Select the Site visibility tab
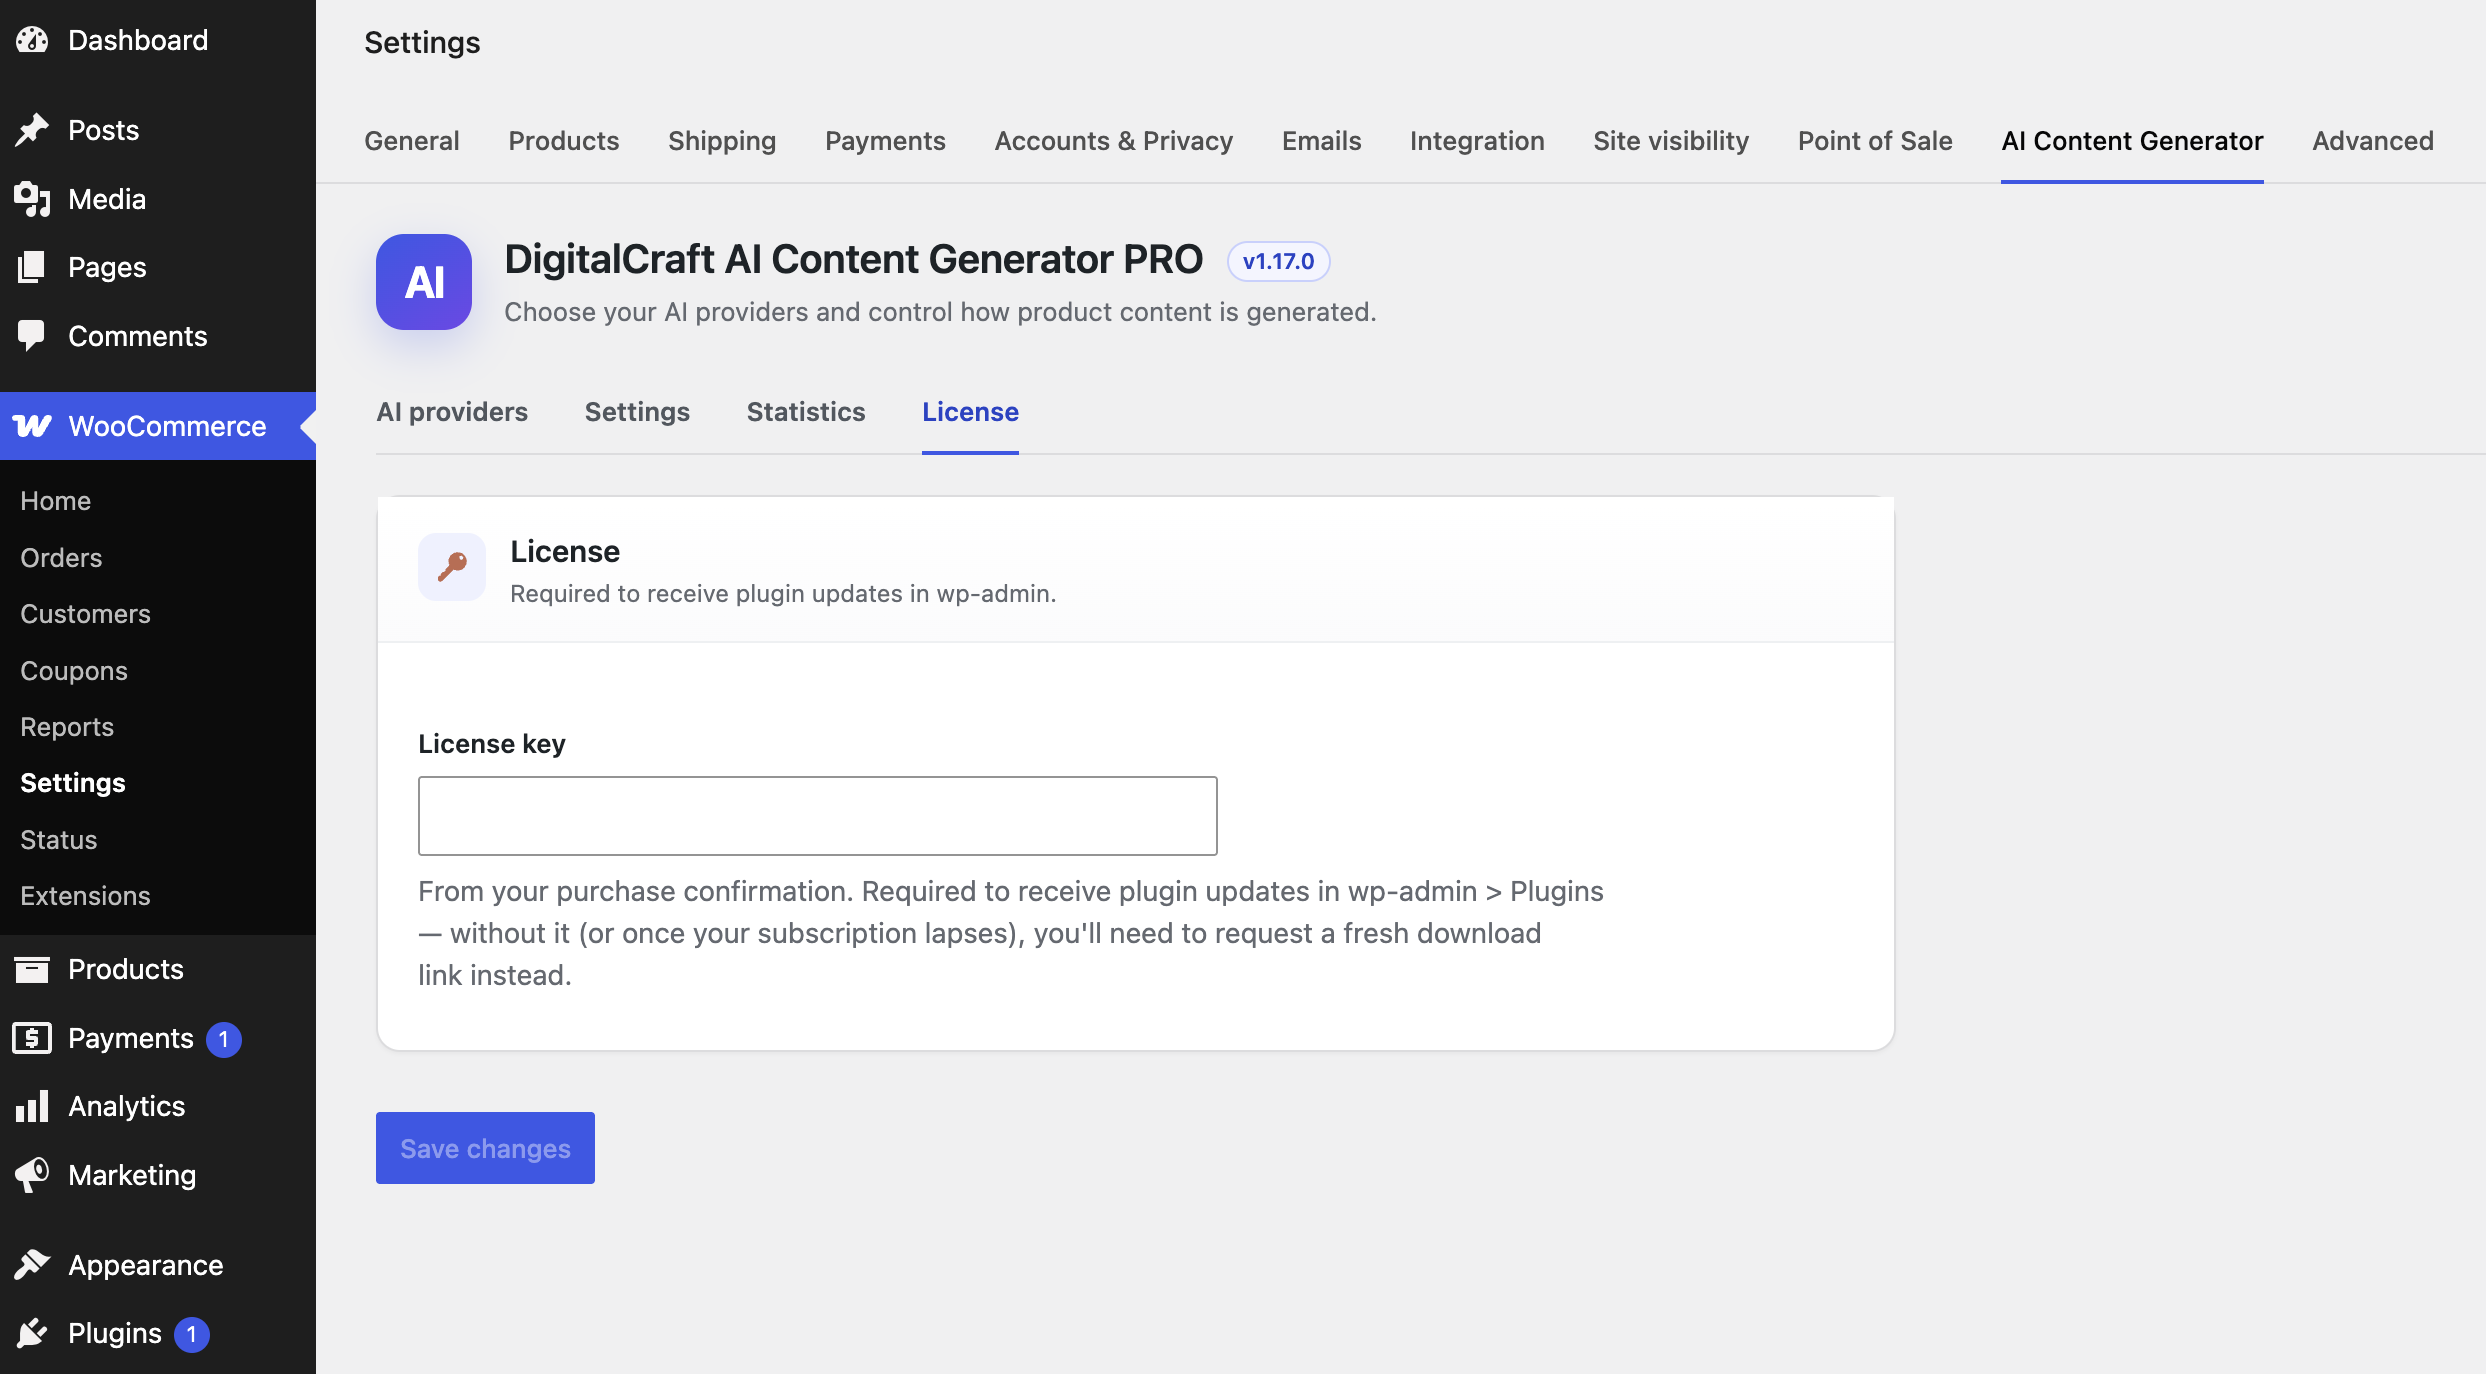This screenshot has width=2486, height=1374. coord(1671,141)
